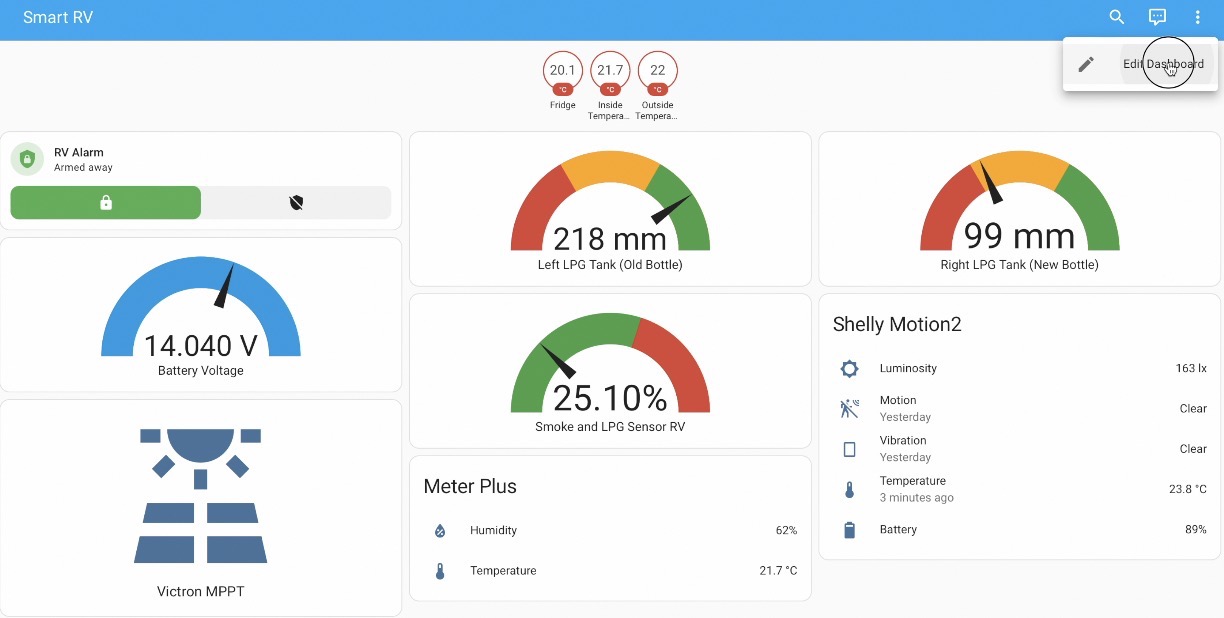Viewport: 1224px width, 618px height.
Task: Click the Shelly Motion2 card title
Action: pyautogui.click(x=897, y=324)
